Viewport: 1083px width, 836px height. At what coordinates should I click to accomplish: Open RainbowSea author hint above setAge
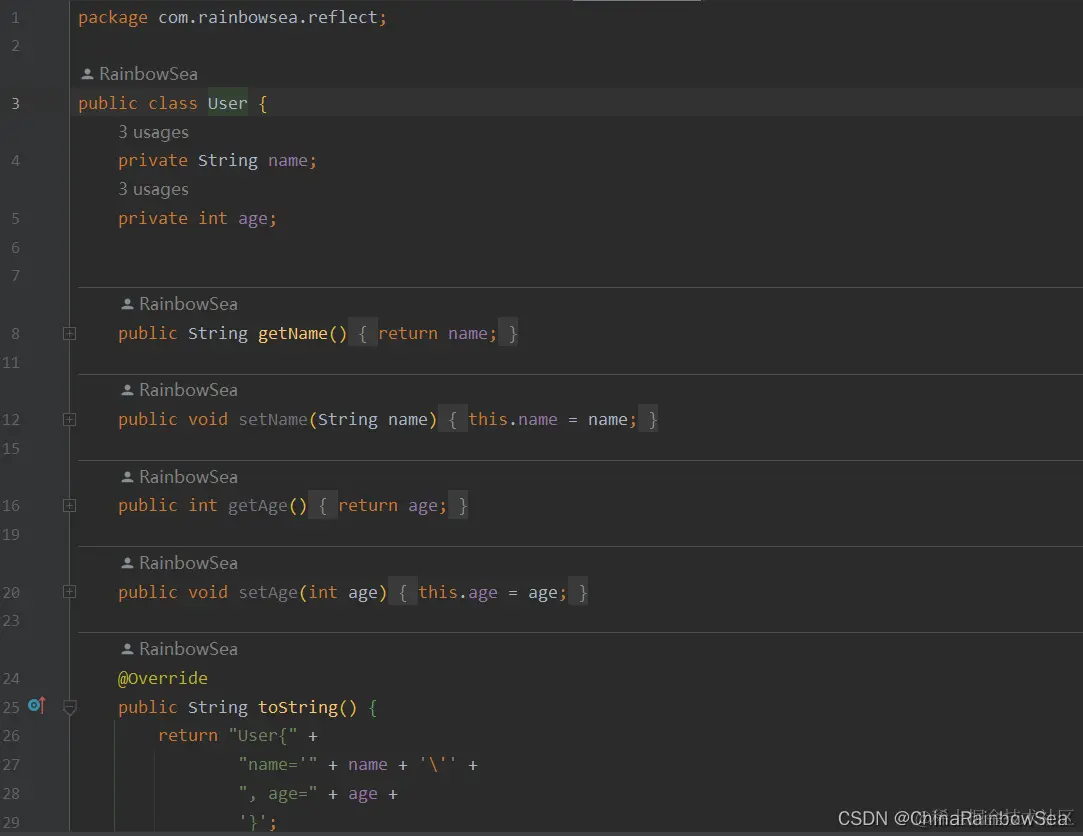pyautogui.click(x=180, y=563)
